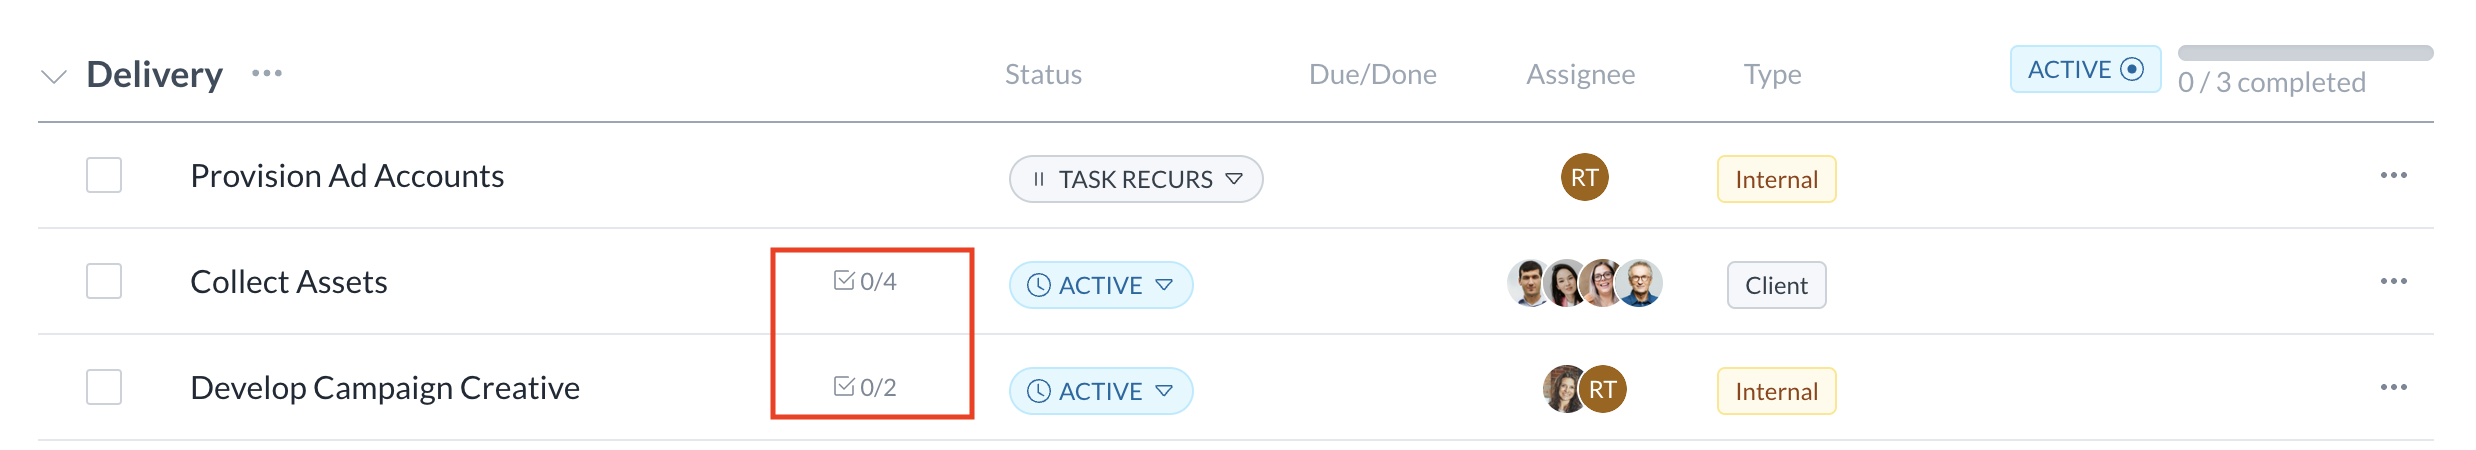Check the Develop Campaign Creative checkbox
The image size is (2476, 450).
(104, 387)
